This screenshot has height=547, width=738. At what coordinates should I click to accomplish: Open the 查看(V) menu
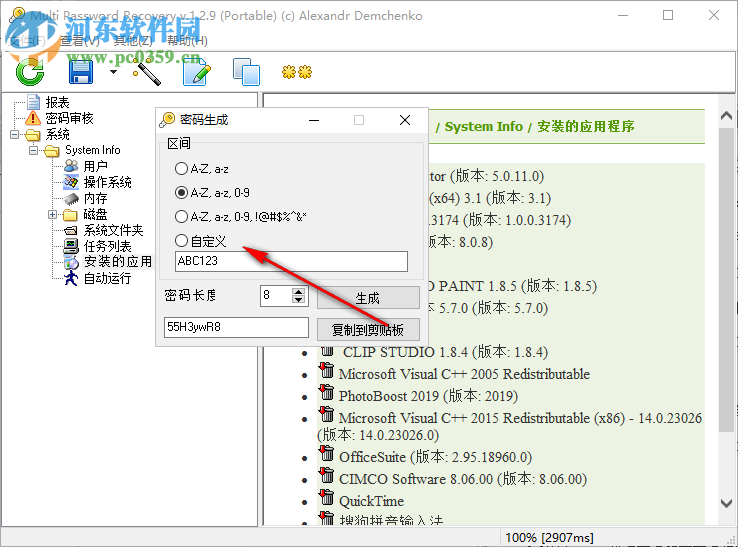[x=80, y=41]
